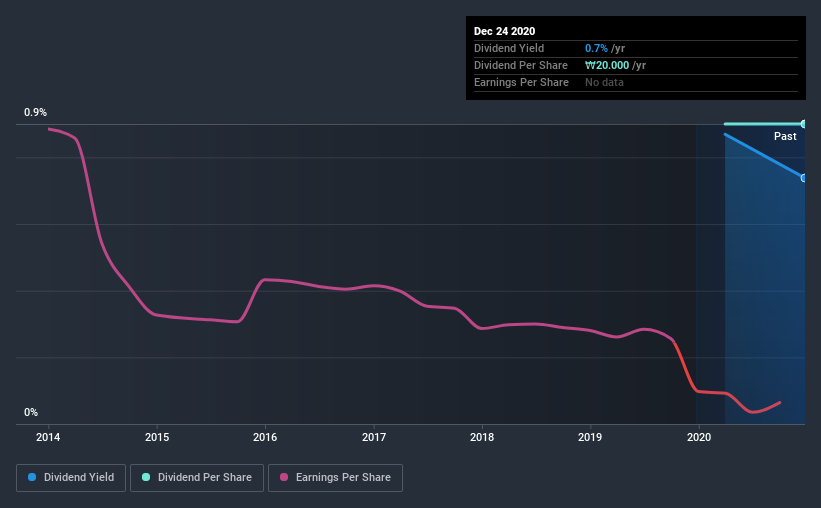The width and height of the screenshot is (821, 508).
Task: Click "No data" in the Earnings Per Share row
Action: (604, 82)
